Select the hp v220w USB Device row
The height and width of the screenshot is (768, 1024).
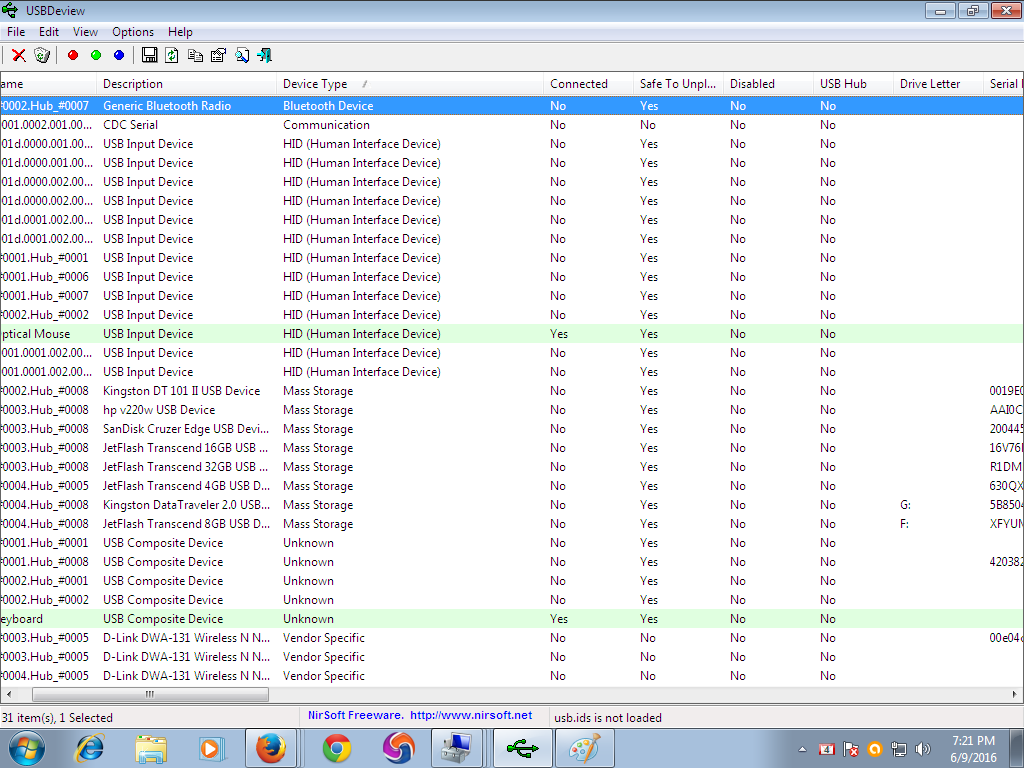512,409
